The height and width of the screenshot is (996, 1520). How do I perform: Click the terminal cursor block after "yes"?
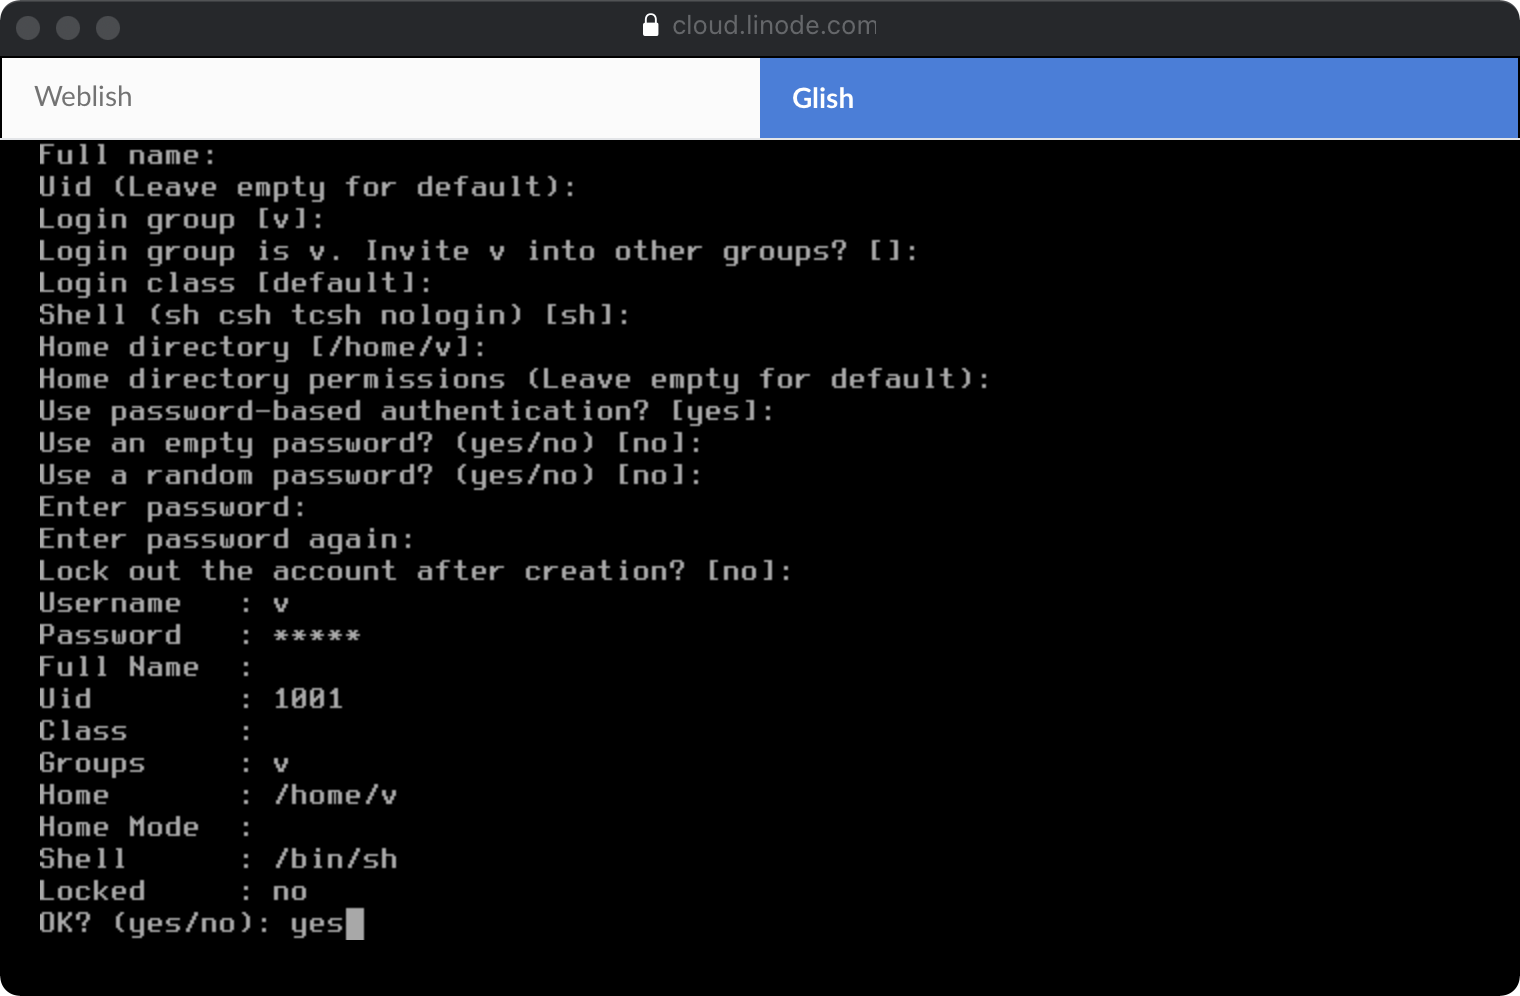pos(354,923)
